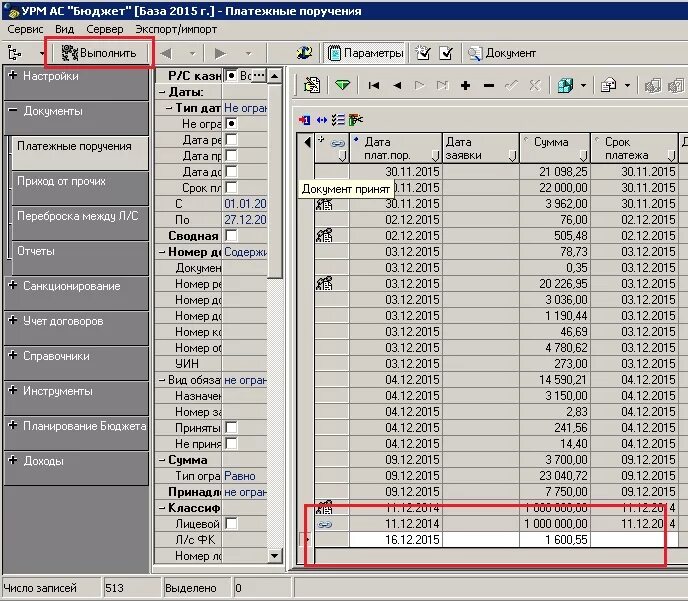Viewport: 688px width, 601px height.
Task: Go to the next record arrow
Action: pyautogui.click(x=419, y=85)
